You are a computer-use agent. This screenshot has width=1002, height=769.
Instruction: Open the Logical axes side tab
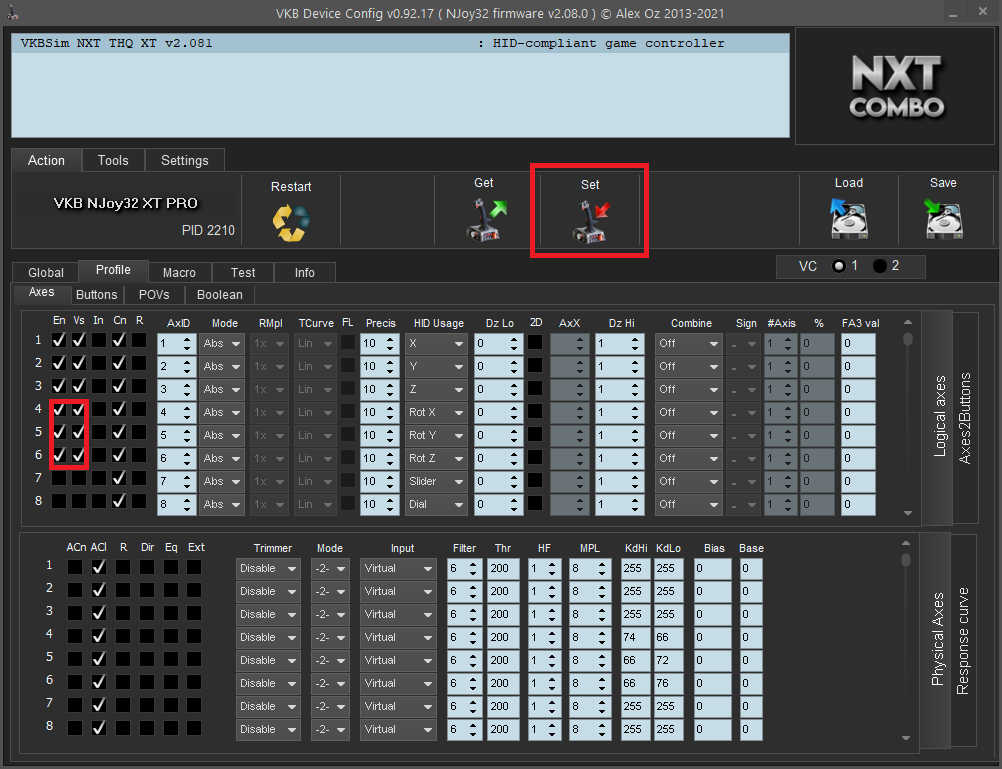(x=939, y=417)
